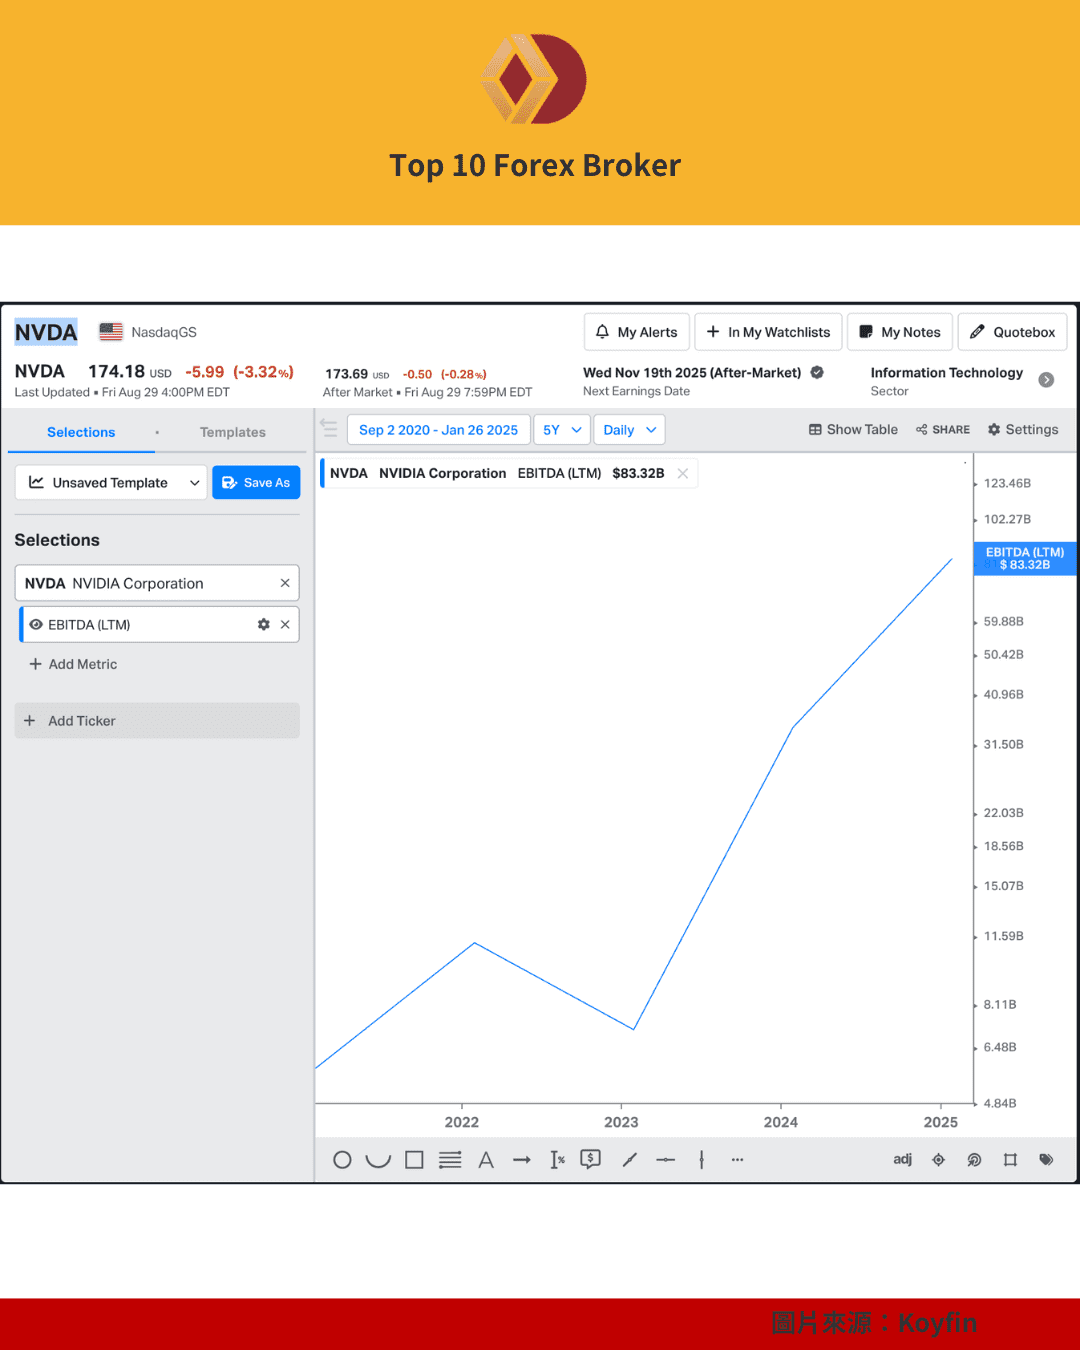Click the tag icon in chart toolbar
Viewport: 1080px width, 1350px height.
pyautogui.click(x=1046, y=1160)
